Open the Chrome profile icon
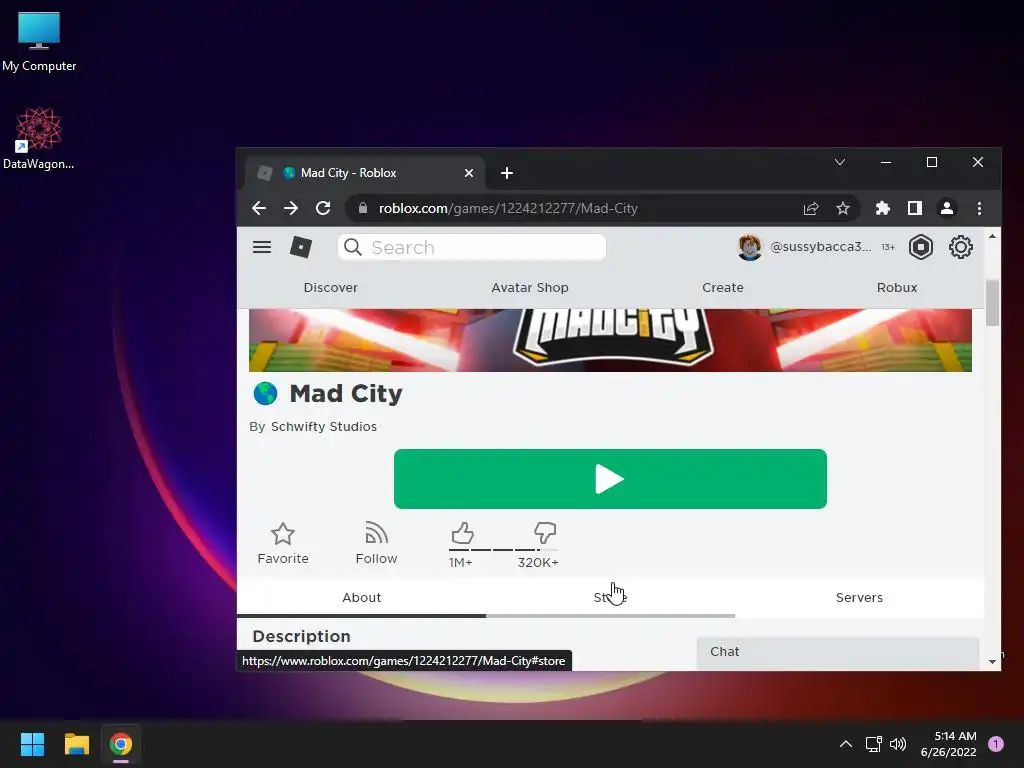 point(946,208)
